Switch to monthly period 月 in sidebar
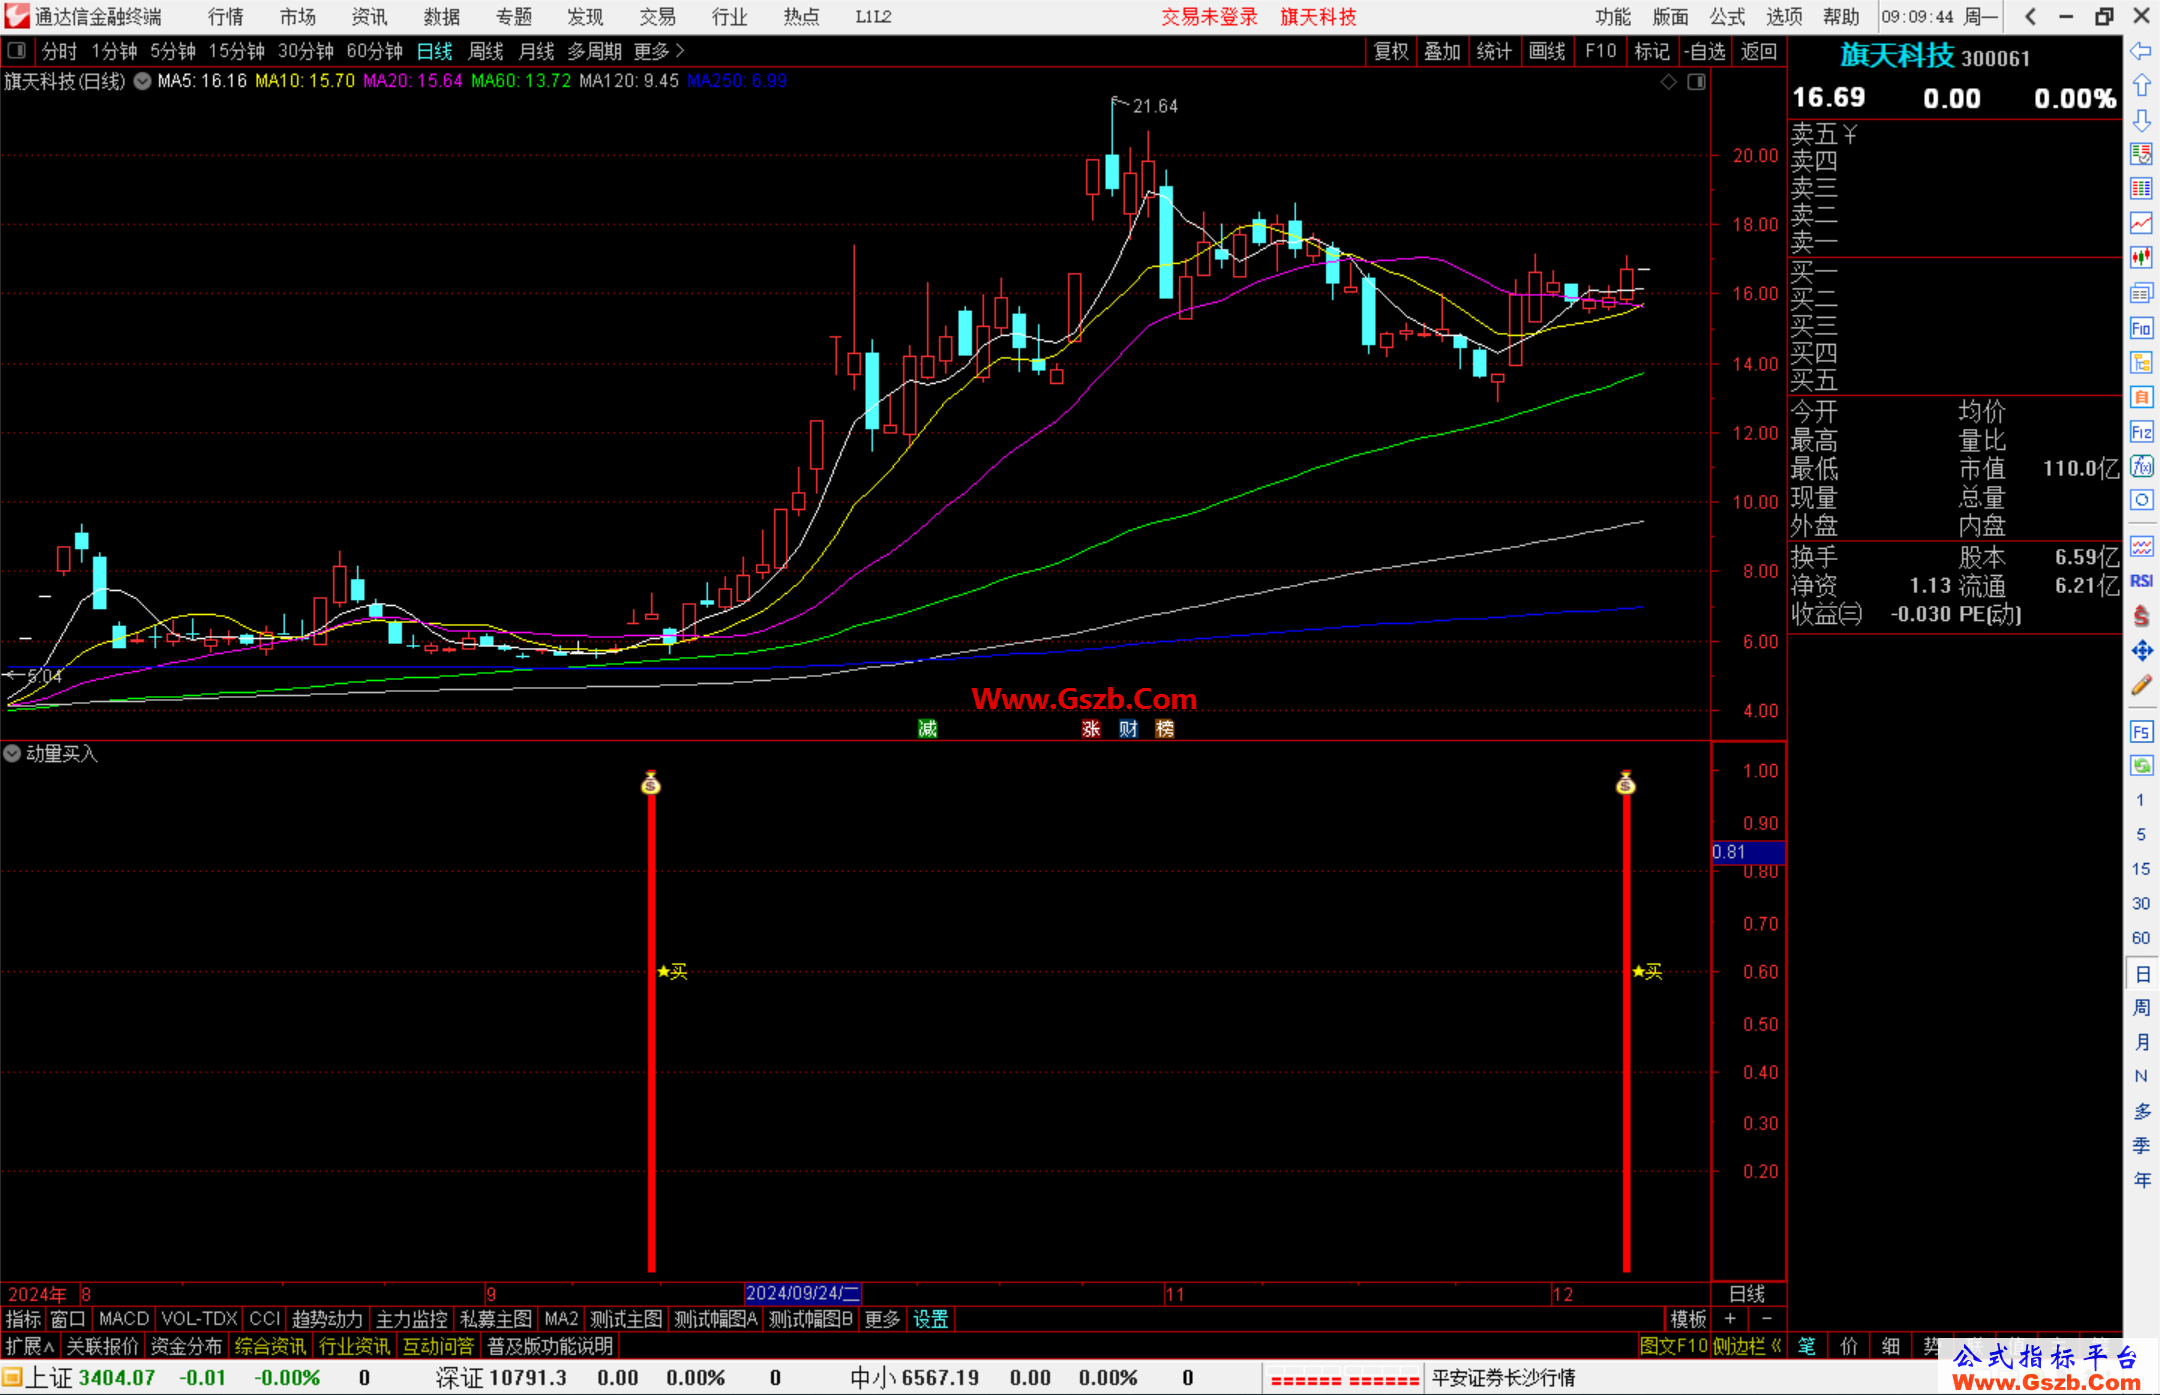The height and width of the screenshot is (1395, 2160). pos(2141,1042)
